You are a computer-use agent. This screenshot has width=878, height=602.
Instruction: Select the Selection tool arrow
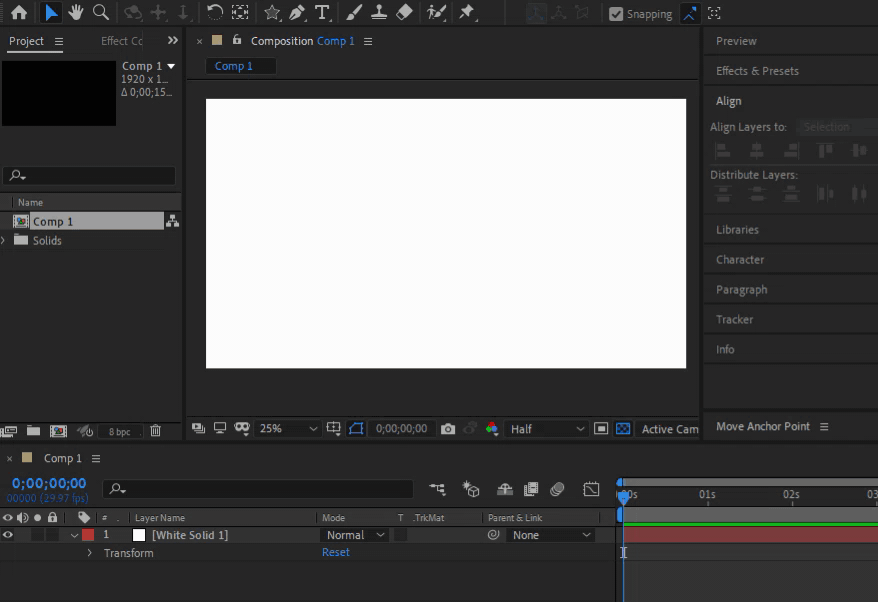tap(50, 12)
